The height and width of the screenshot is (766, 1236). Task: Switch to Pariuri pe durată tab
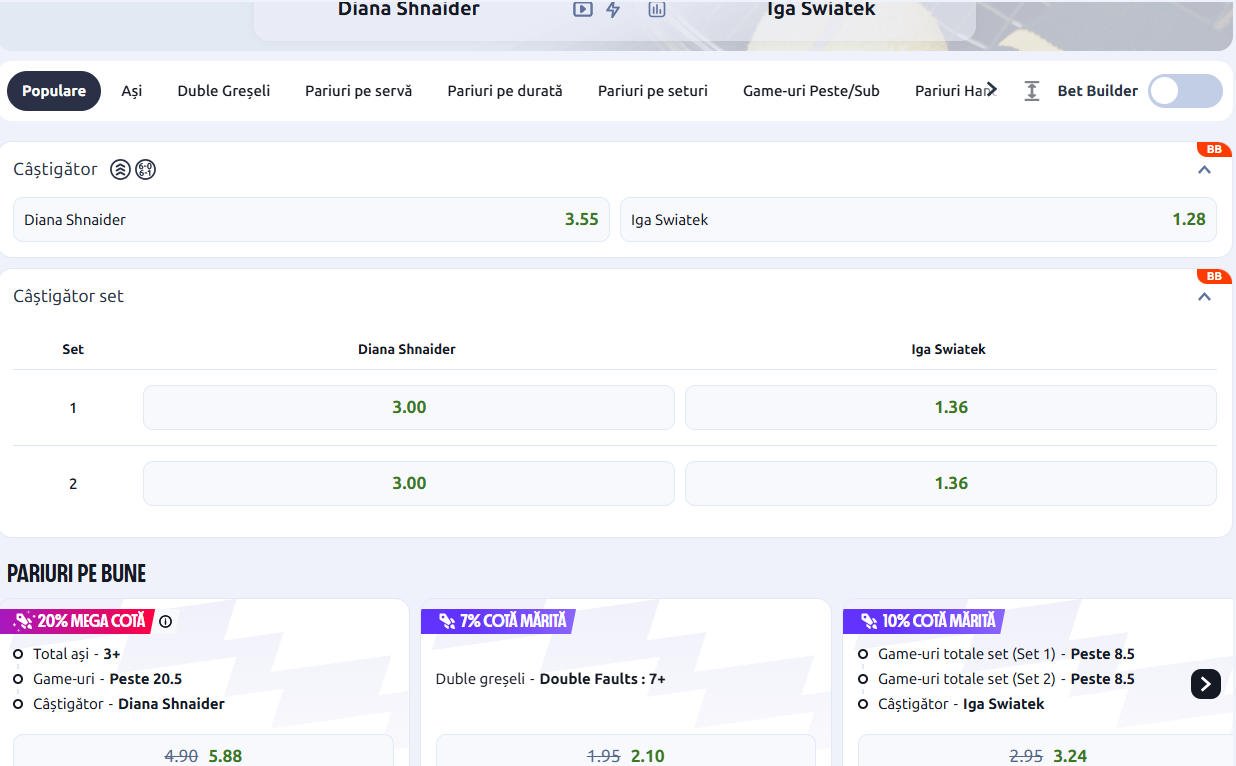(505, 91)
